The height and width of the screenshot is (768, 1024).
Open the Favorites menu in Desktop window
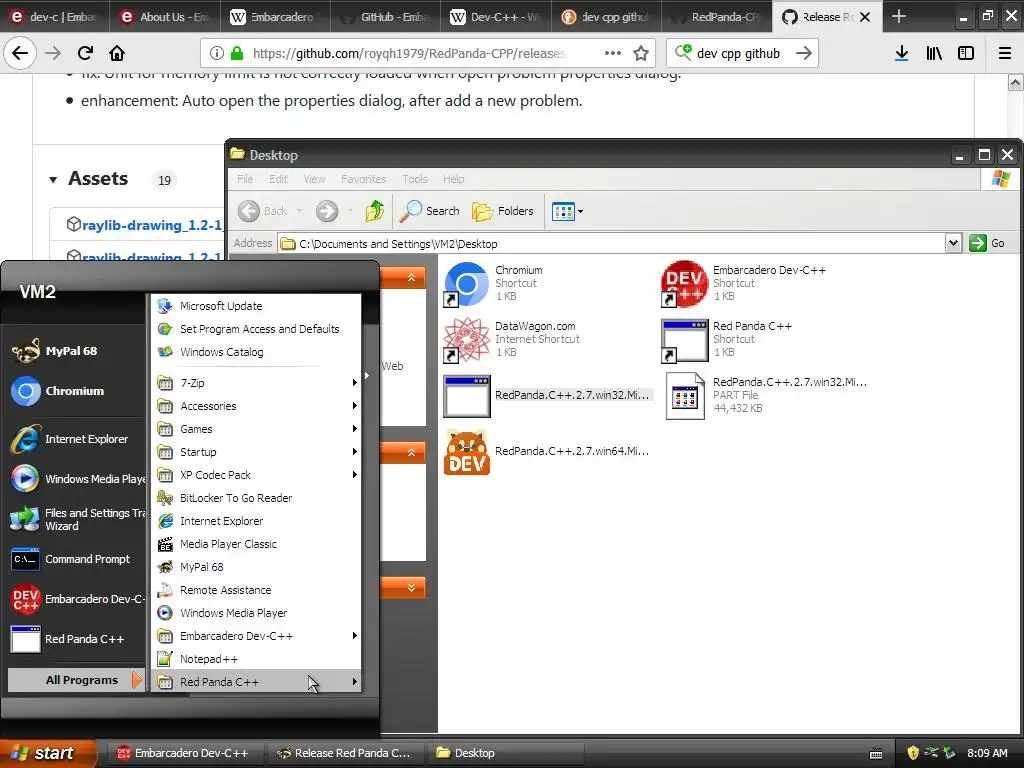coord(363,179)
